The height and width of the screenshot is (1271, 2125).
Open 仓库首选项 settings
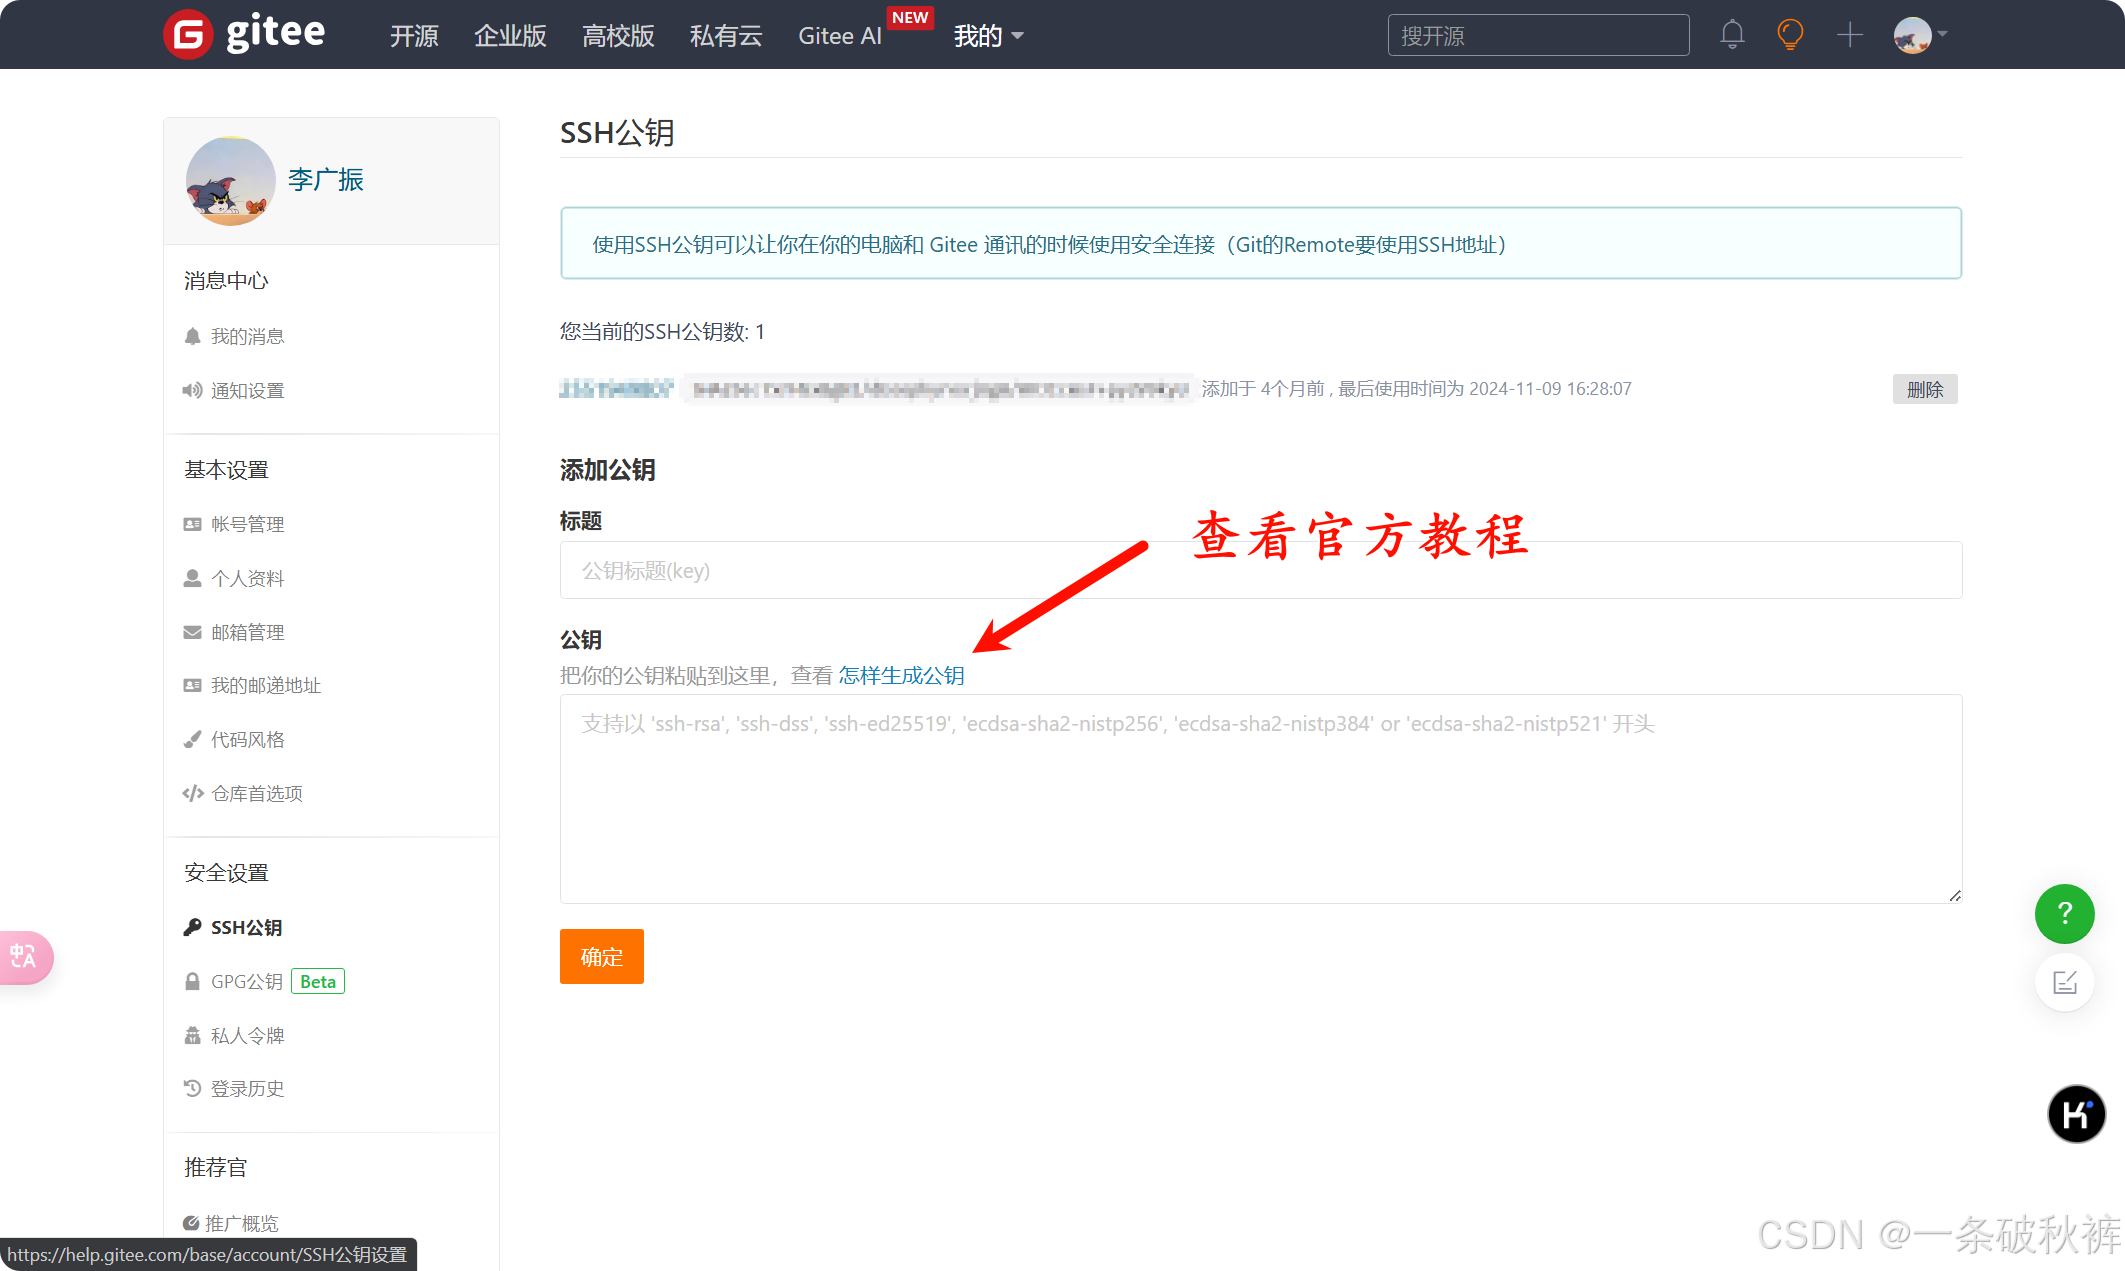(x=256, y=794)
